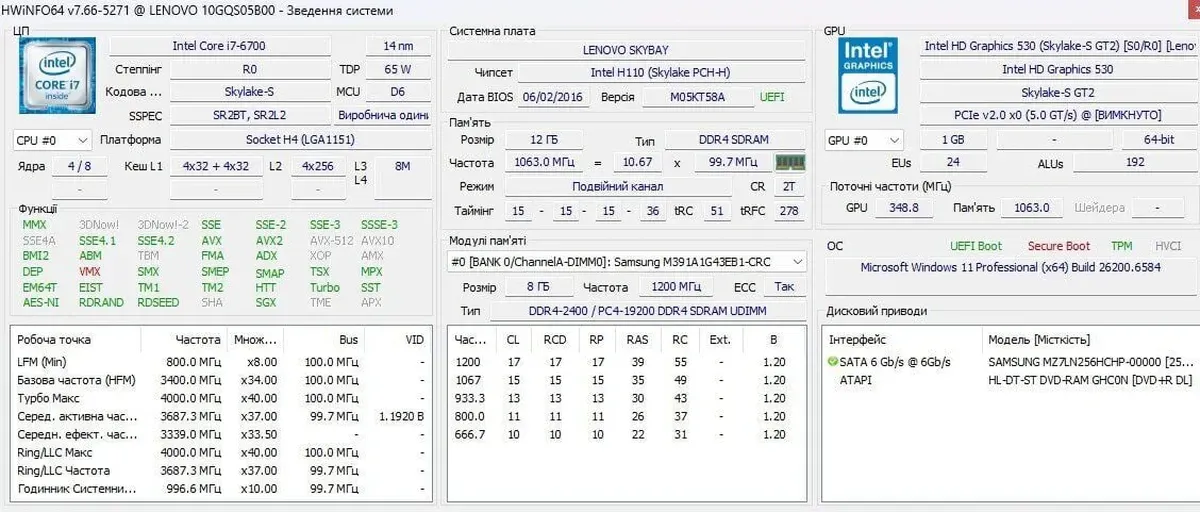Click the UEFI Boot status indicator
The height and width of the screenshot is (512, 1200).
click(975, 246)
